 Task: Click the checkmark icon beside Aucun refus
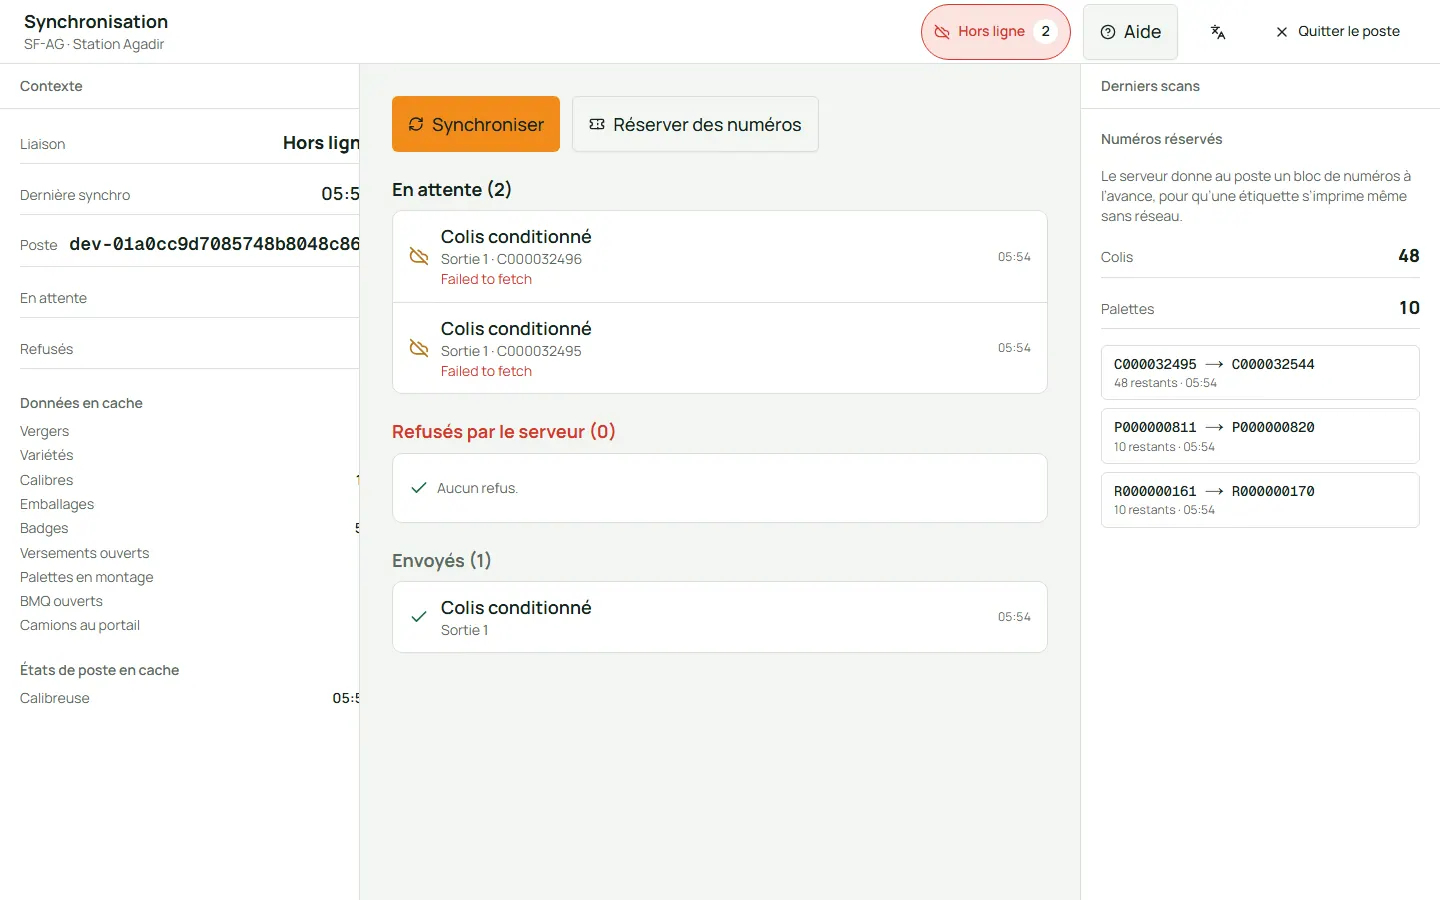419,488
